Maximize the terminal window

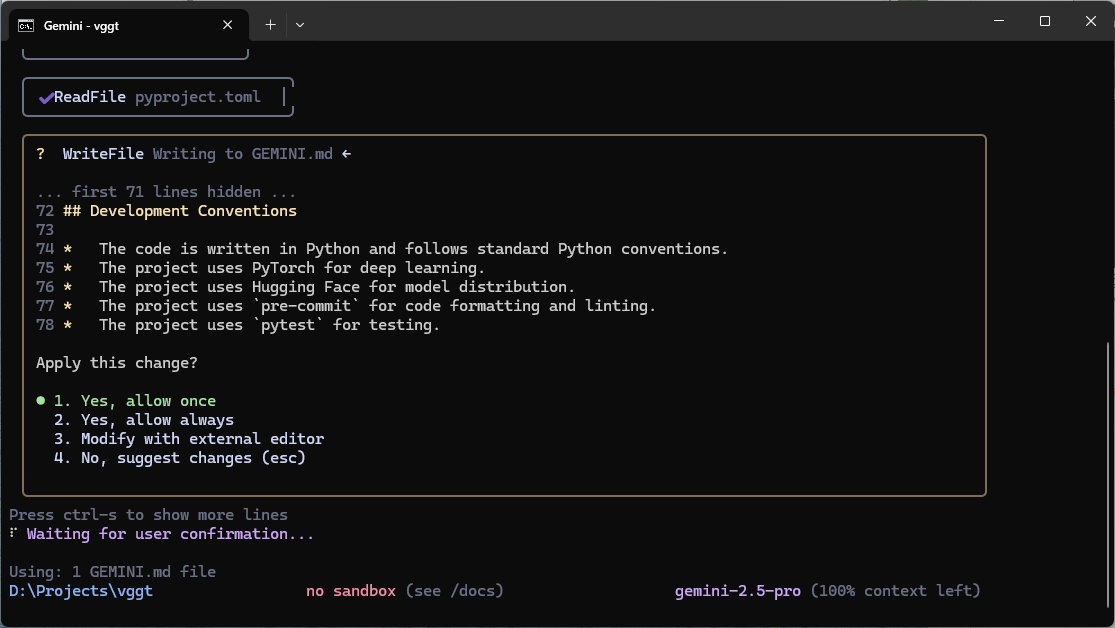(1045, 21)
